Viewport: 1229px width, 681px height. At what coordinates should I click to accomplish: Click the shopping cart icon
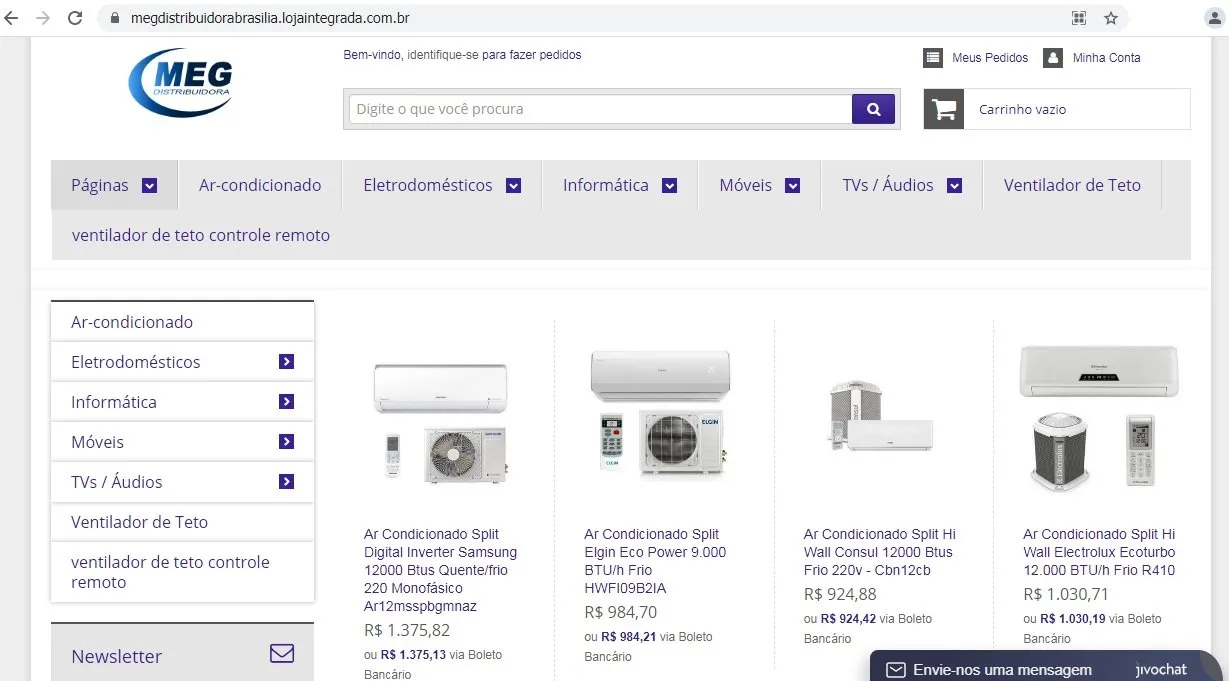(943, 109)
